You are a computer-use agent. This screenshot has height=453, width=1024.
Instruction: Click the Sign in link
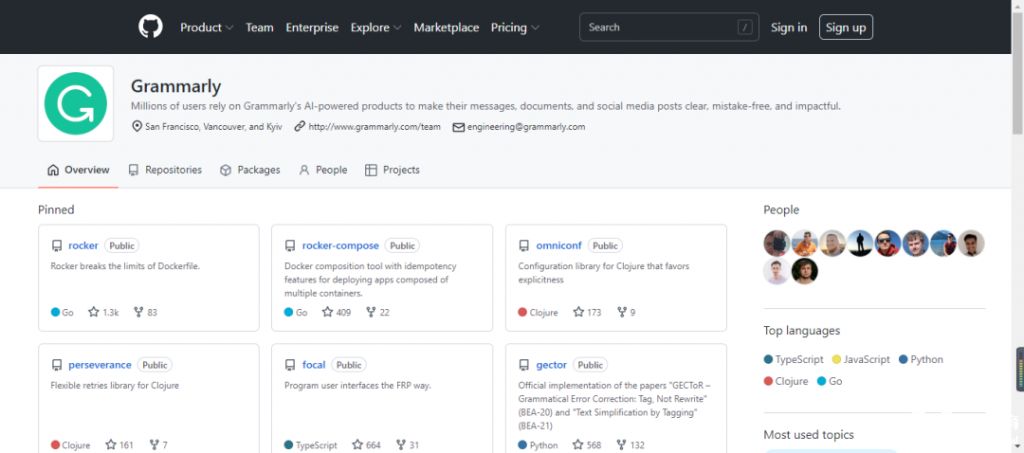pos(789,27)
